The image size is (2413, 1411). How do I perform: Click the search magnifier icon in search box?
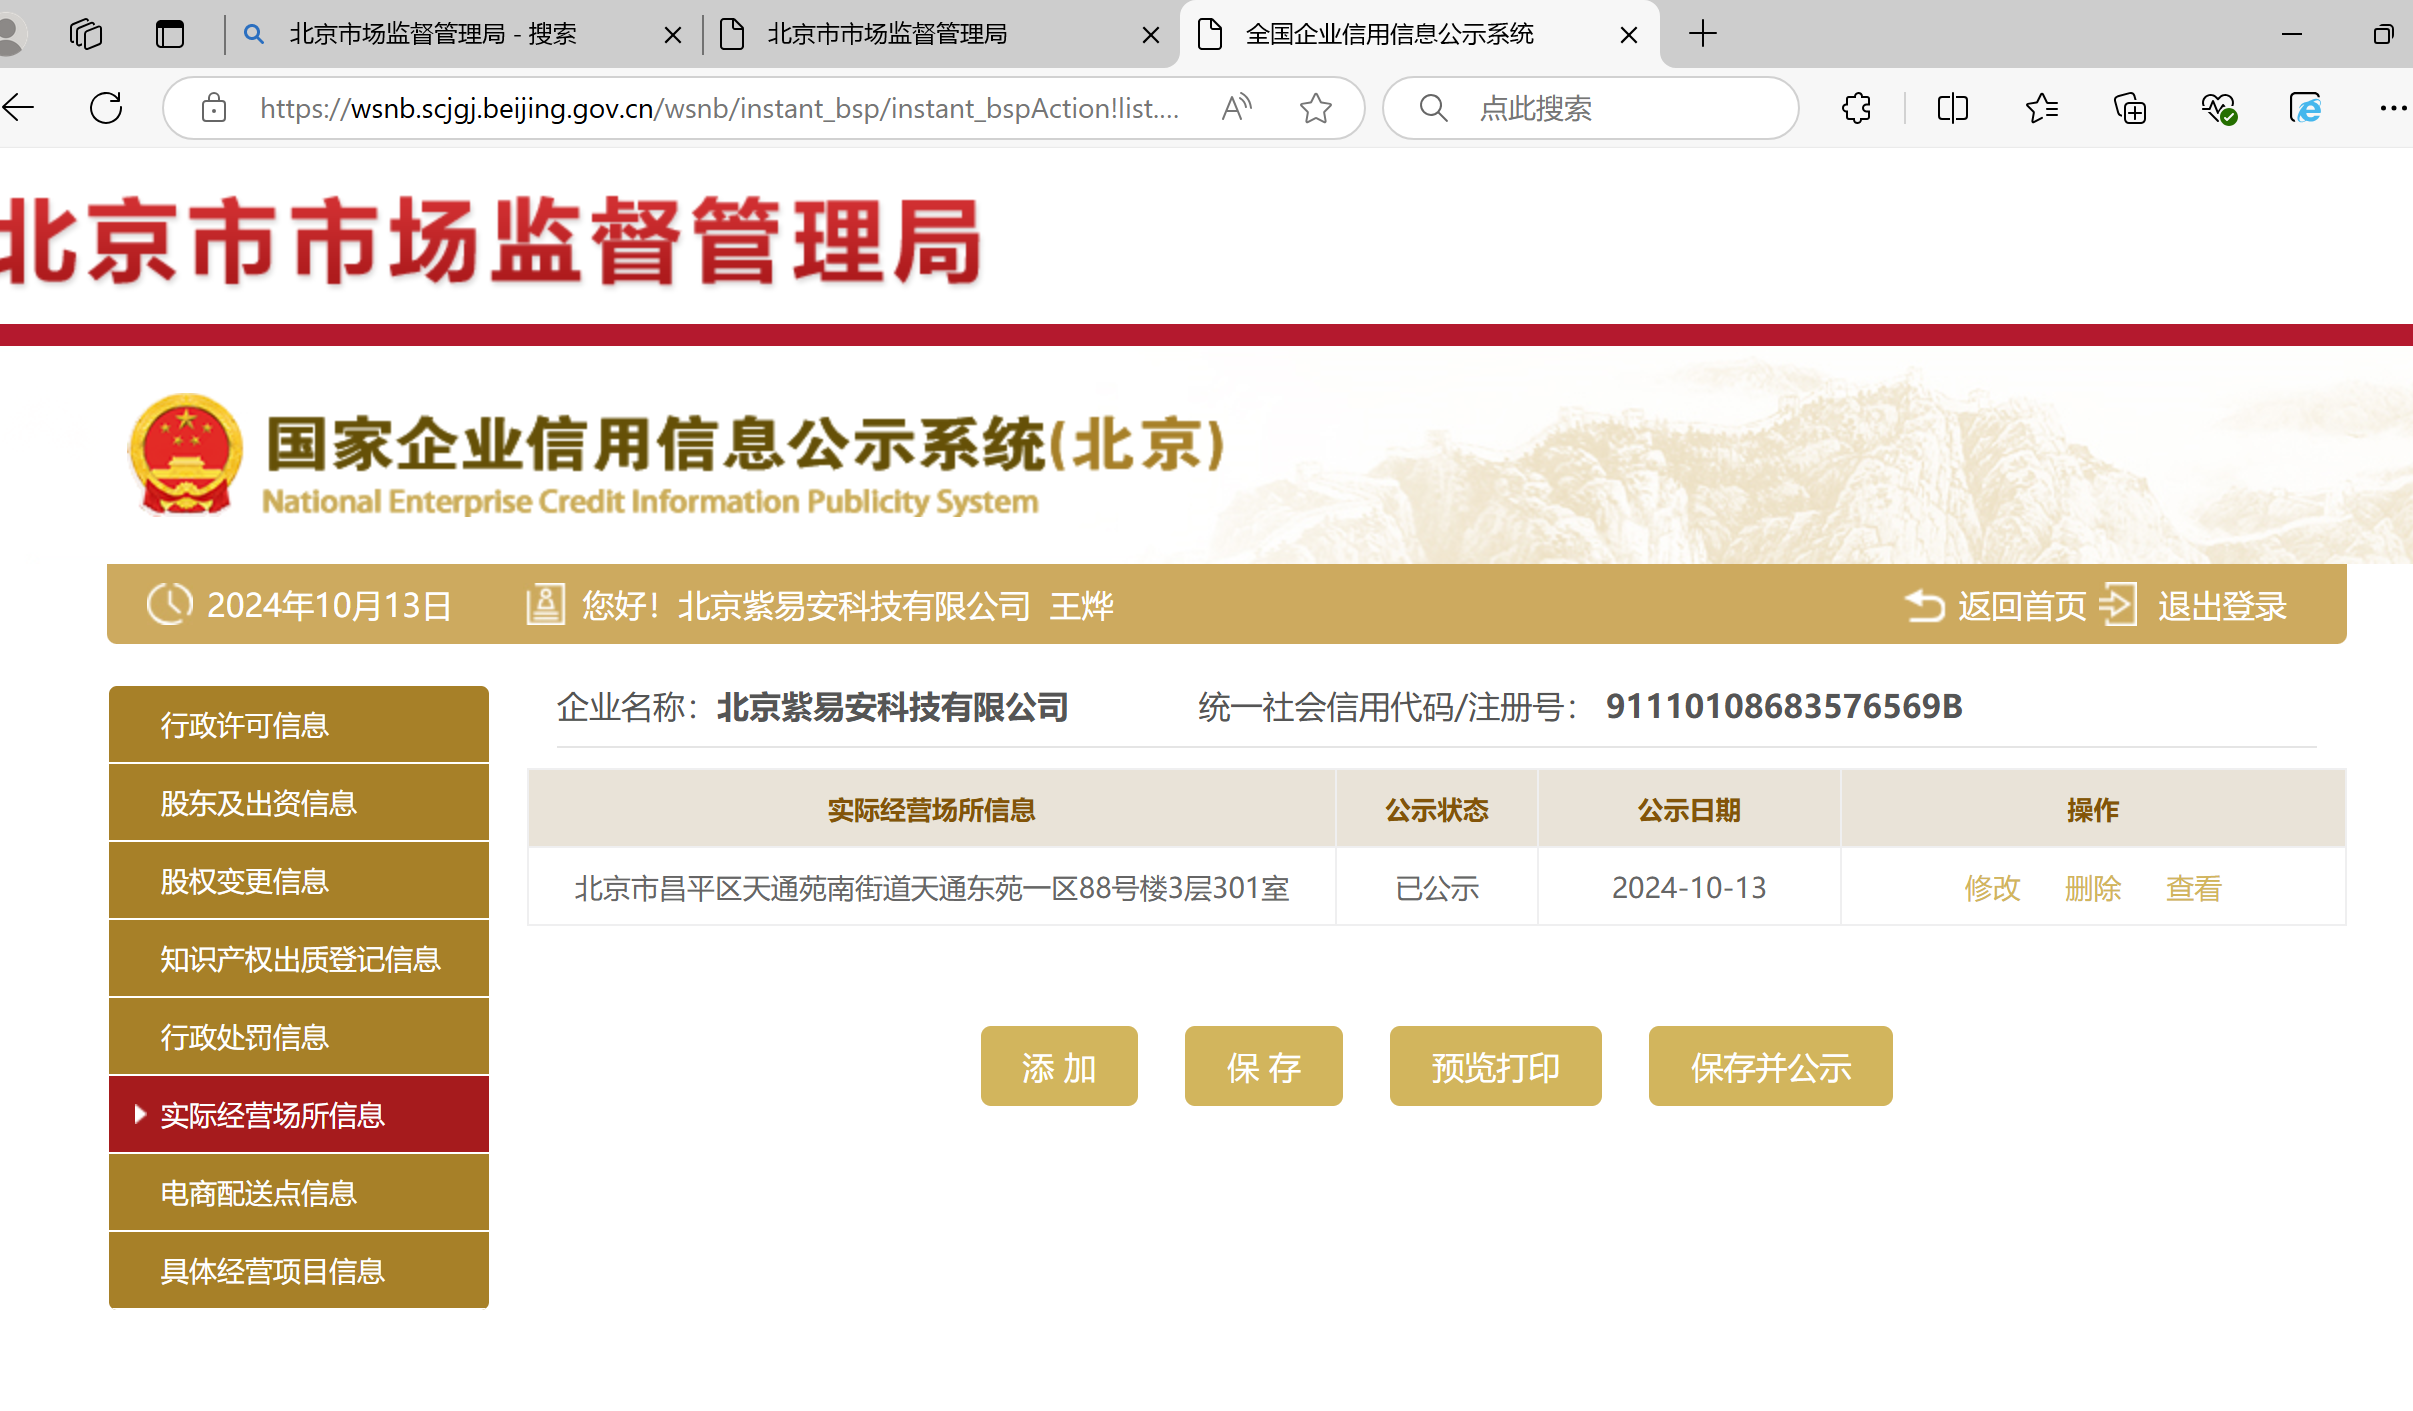(1433, 107)
